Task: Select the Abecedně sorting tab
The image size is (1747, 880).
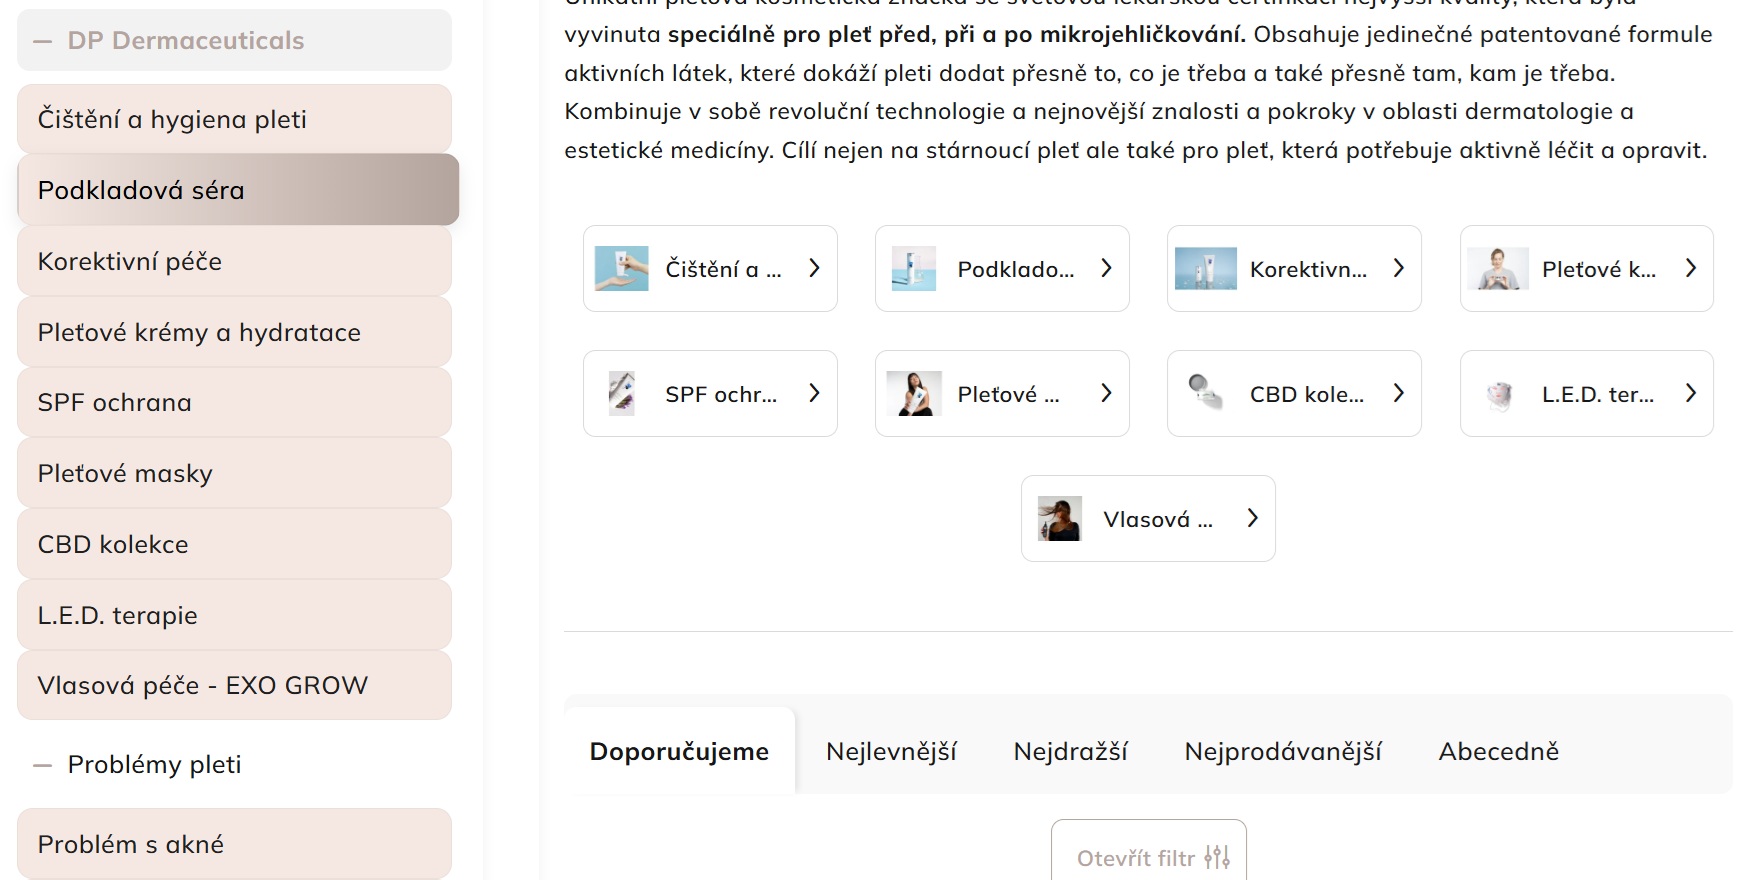Action: tap(1498, 751)
